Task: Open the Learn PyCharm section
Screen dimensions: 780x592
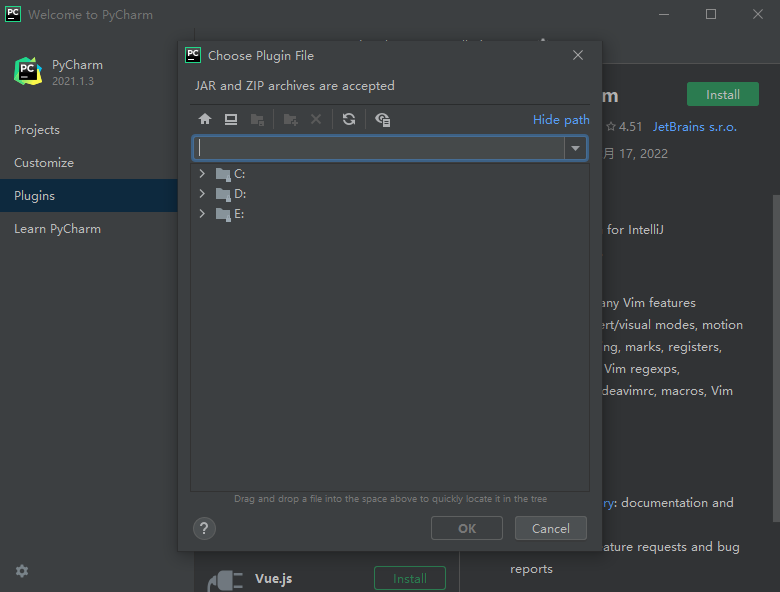Action: (57, 229)
